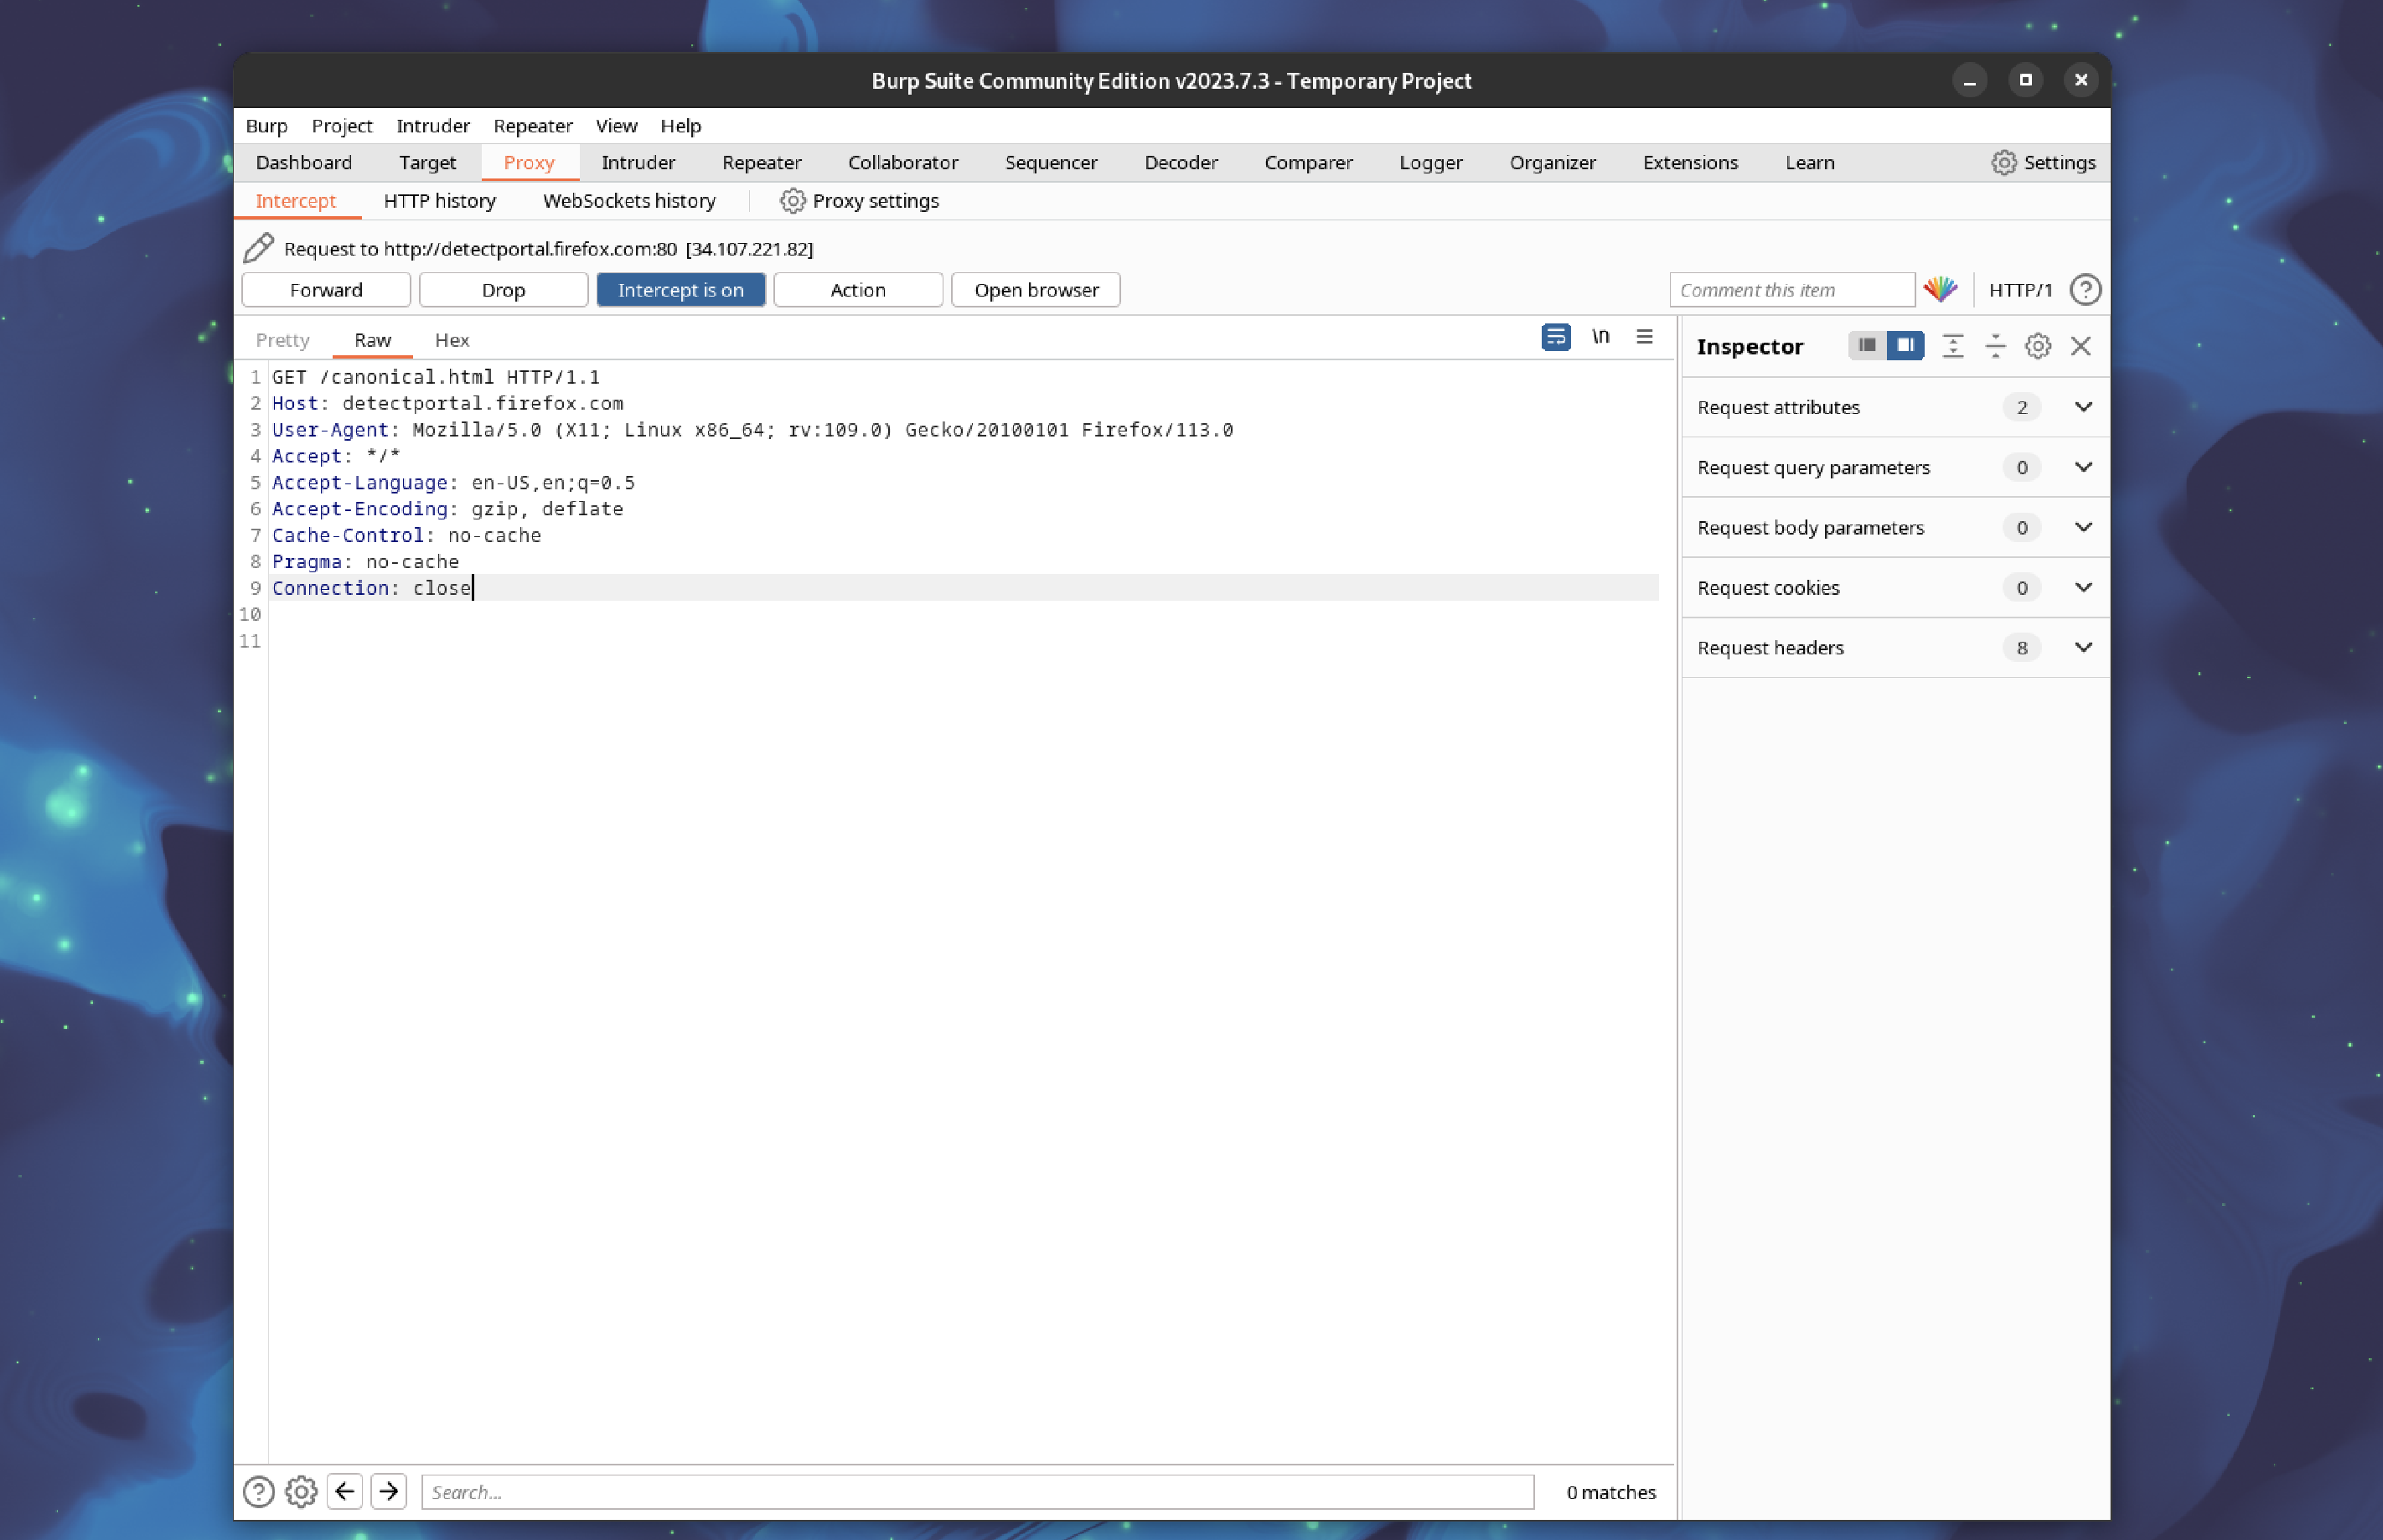Screen dimensions: 2383x1540
Task: Expand the Request query parameters section
Action: (2084, 467)
